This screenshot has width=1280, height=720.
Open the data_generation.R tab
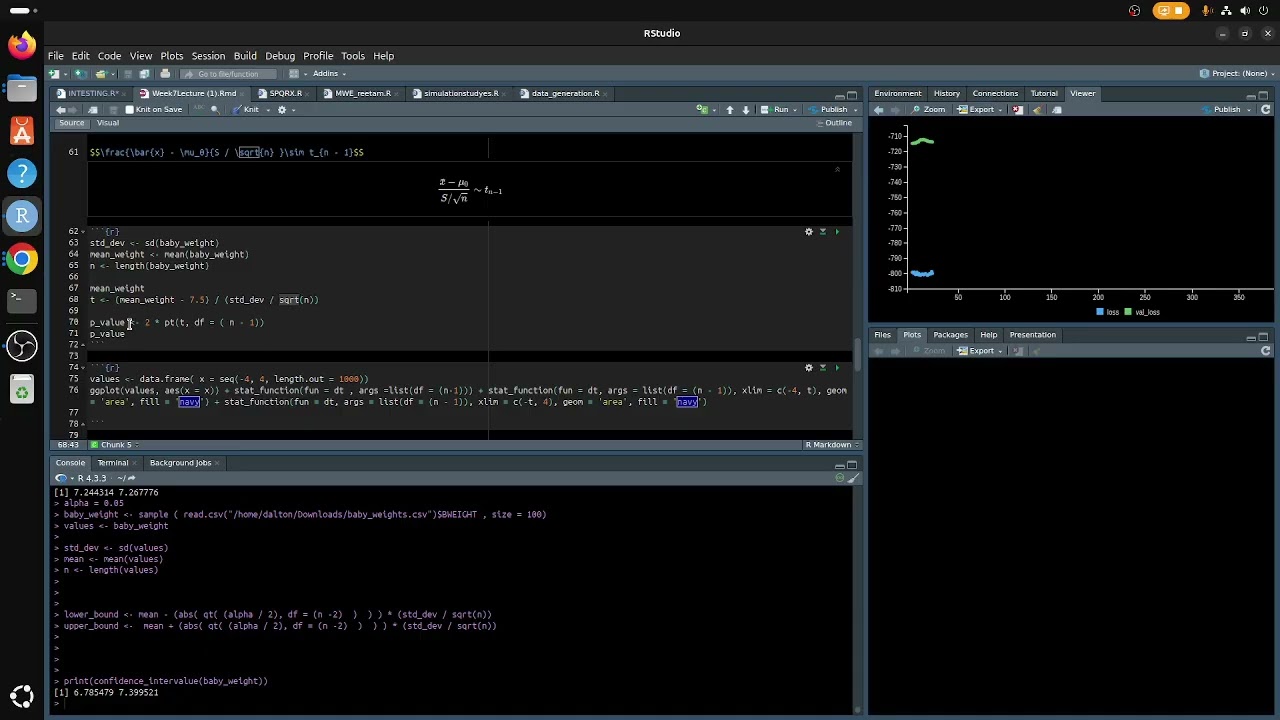565,94
